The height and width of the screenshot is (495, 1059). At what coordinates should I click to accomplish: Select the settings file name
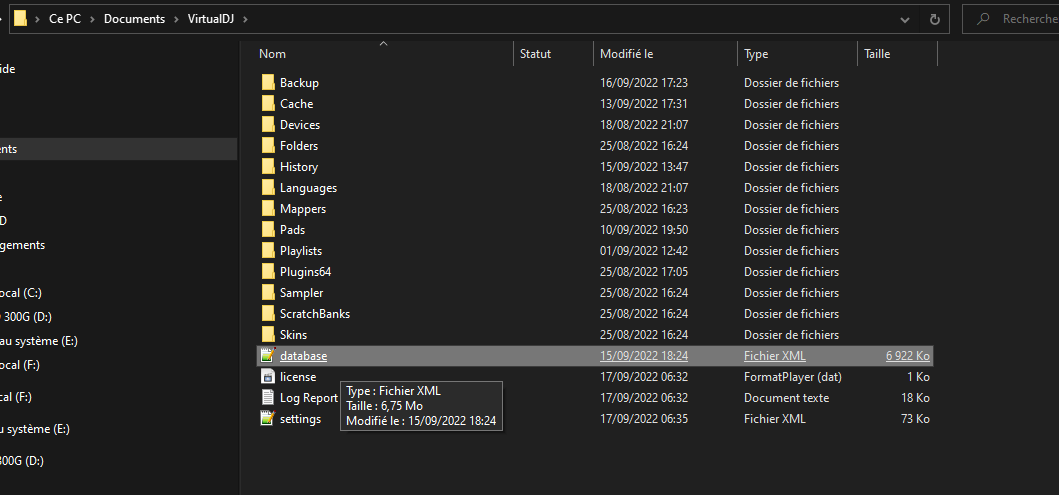(x=301, y=419)
